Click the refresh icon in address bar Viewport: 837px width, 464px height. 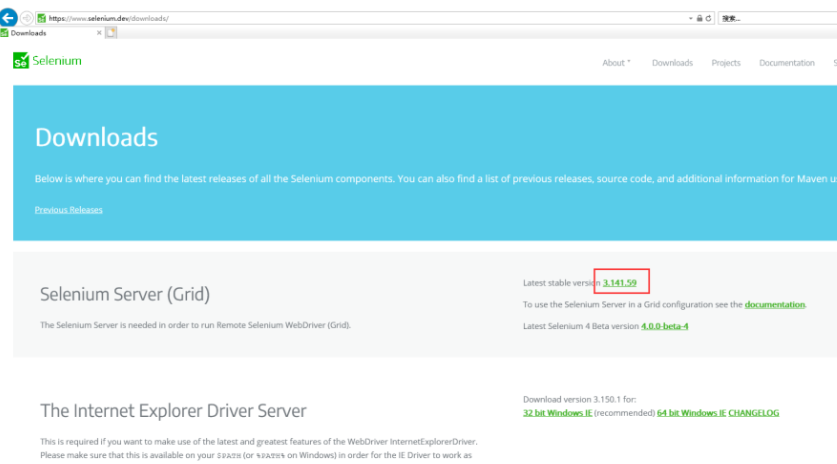pos(708,18)
